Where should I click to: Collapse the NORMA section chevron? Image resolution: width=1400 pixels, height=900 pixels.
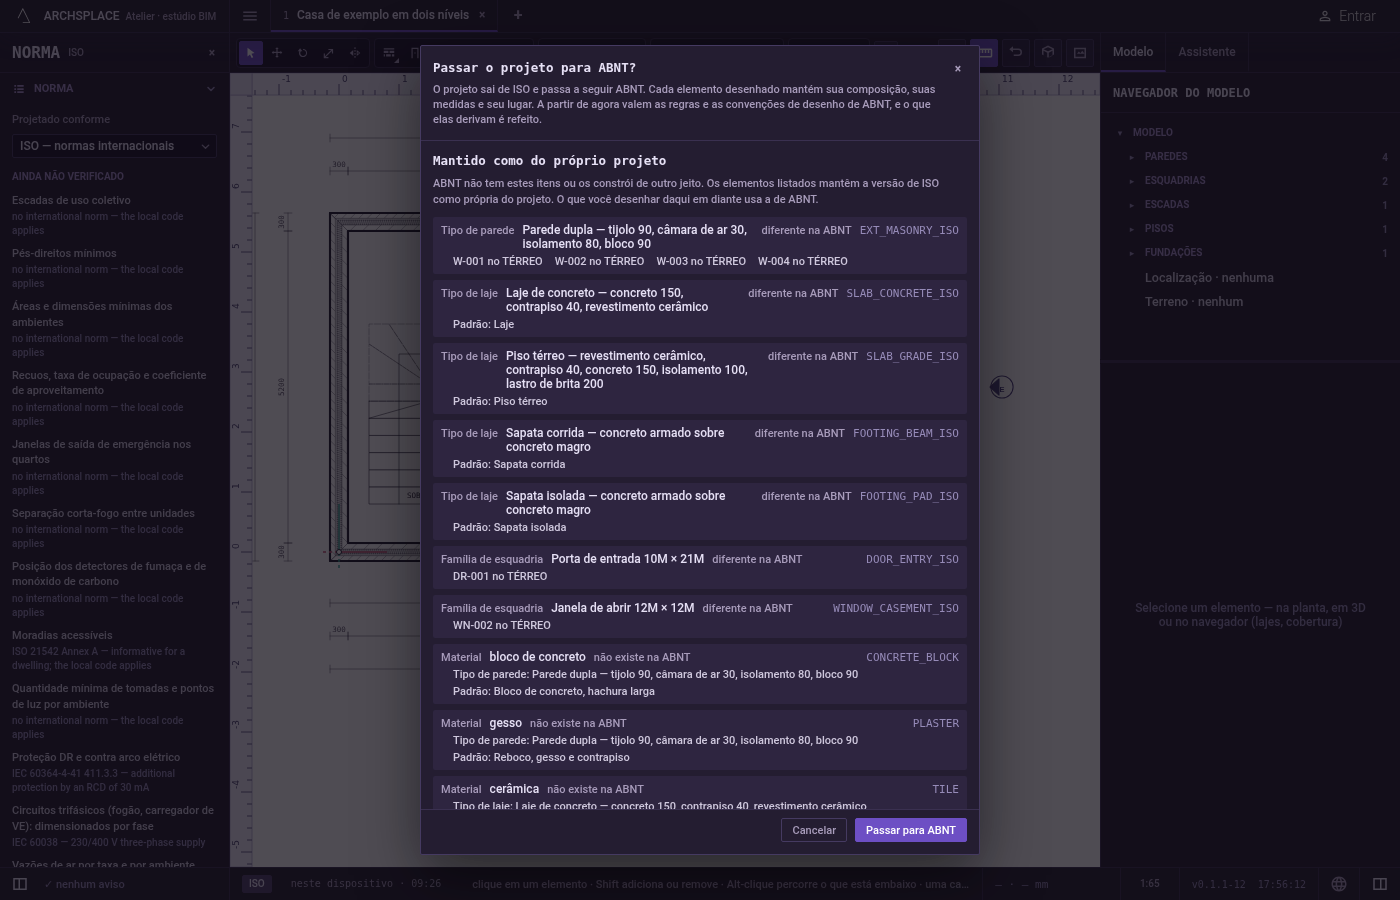(x=210, y=89)
